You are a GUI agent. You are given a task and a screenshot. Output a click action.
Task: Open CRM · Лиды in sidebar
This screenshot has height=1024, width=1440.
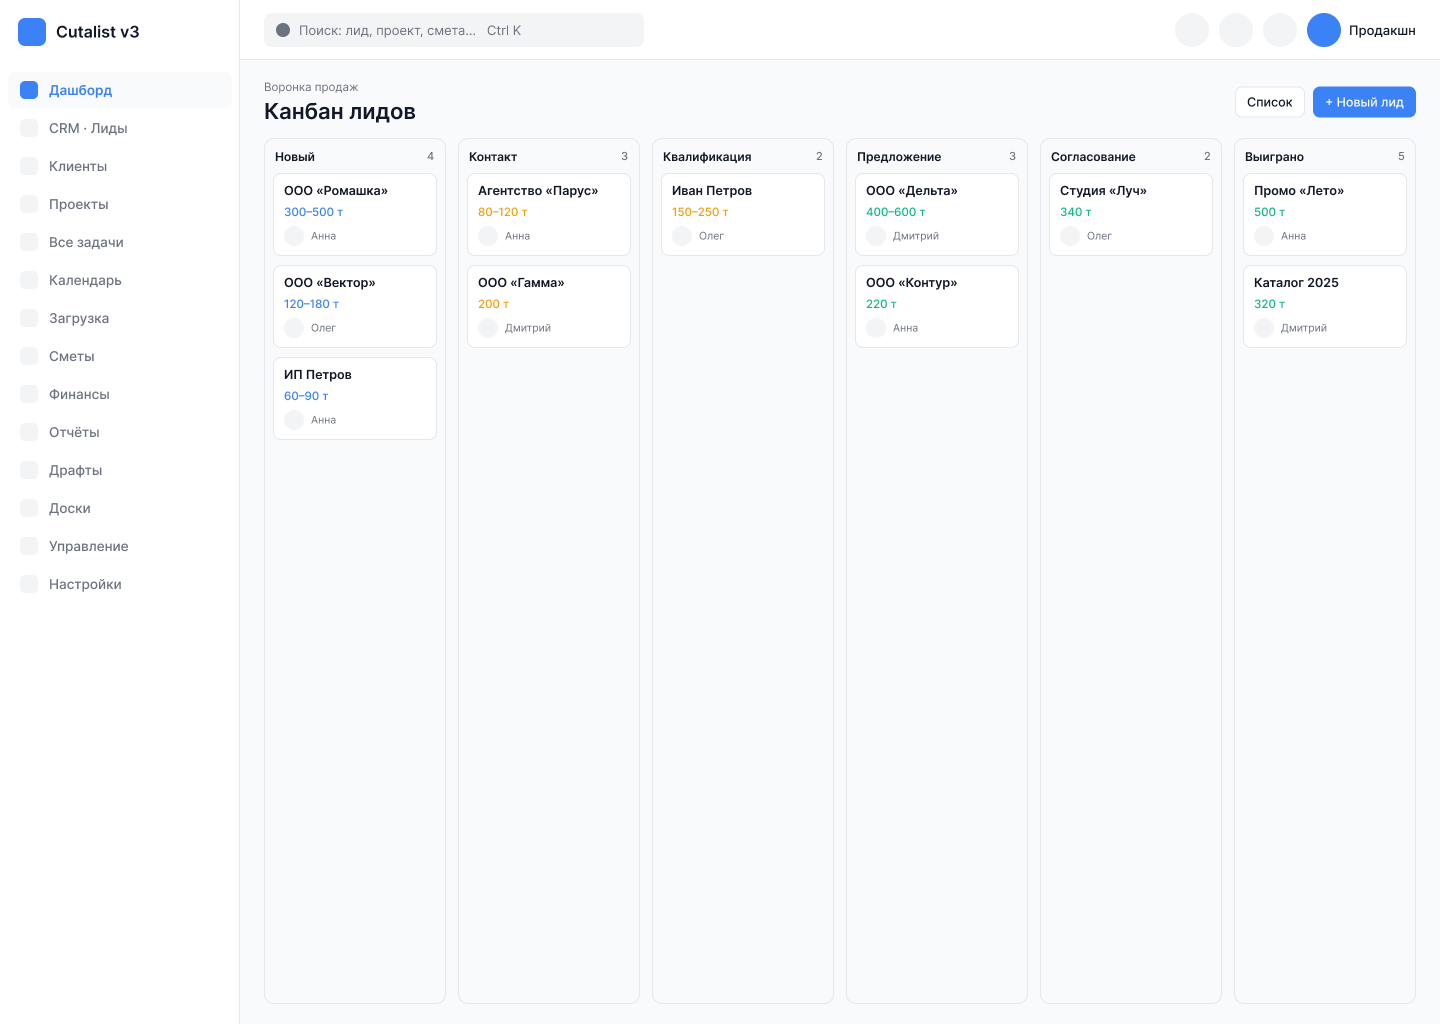tap(120, 128)
